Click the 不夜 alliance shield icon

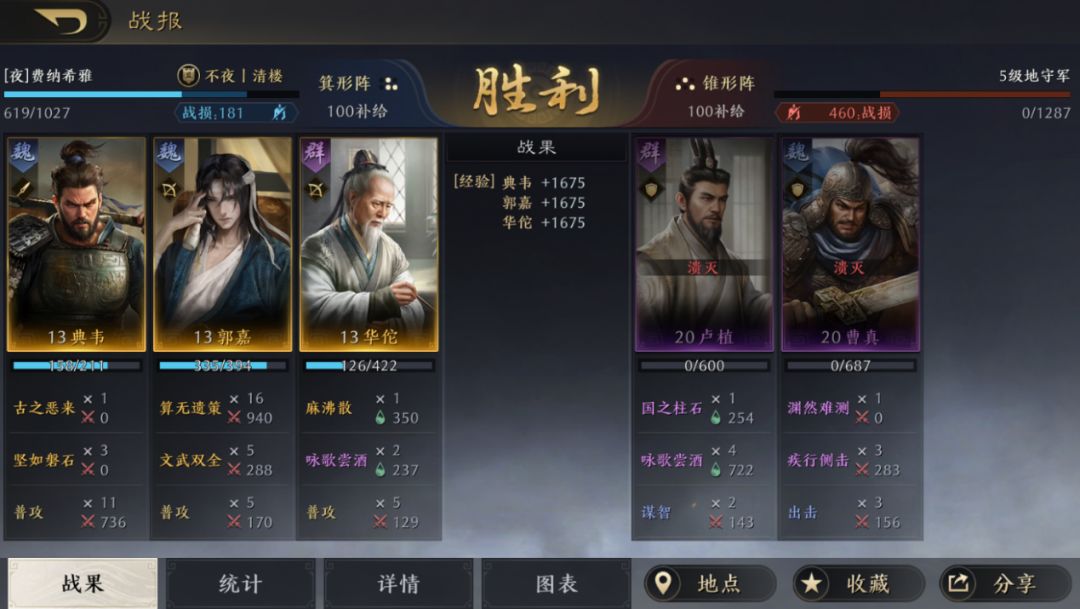click(188, 75)
